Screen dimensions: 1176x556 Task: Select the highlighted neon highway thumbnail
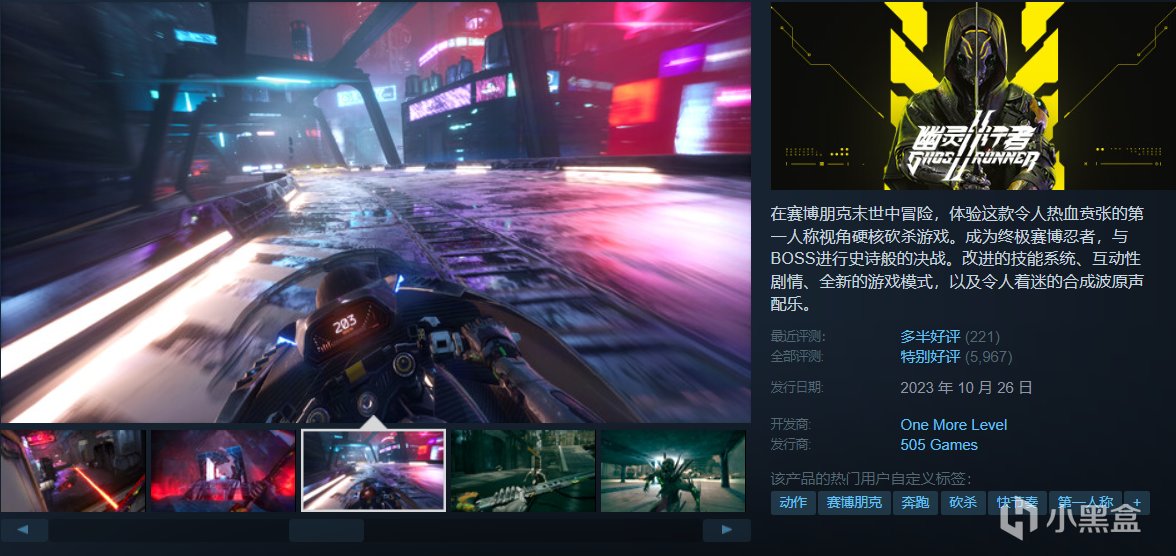point(374,470)
